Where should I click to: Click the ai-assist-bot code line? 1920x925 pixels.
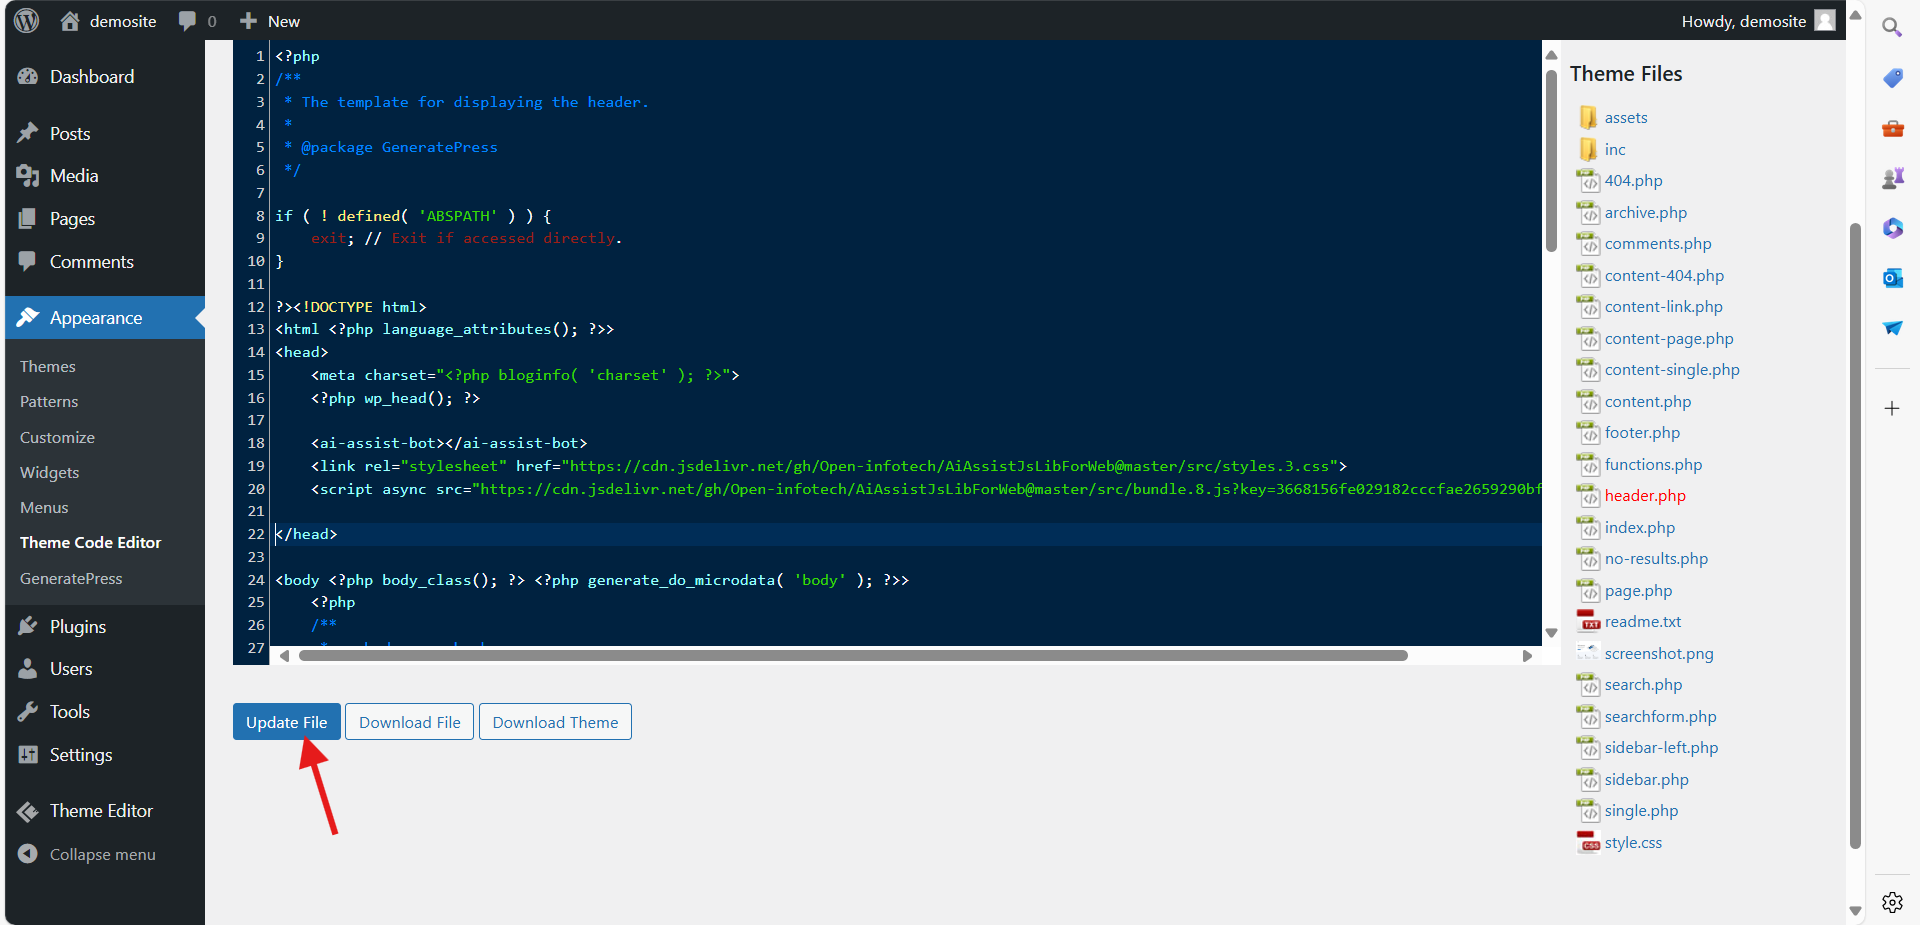pyautogui.click(x=449, y=443)
